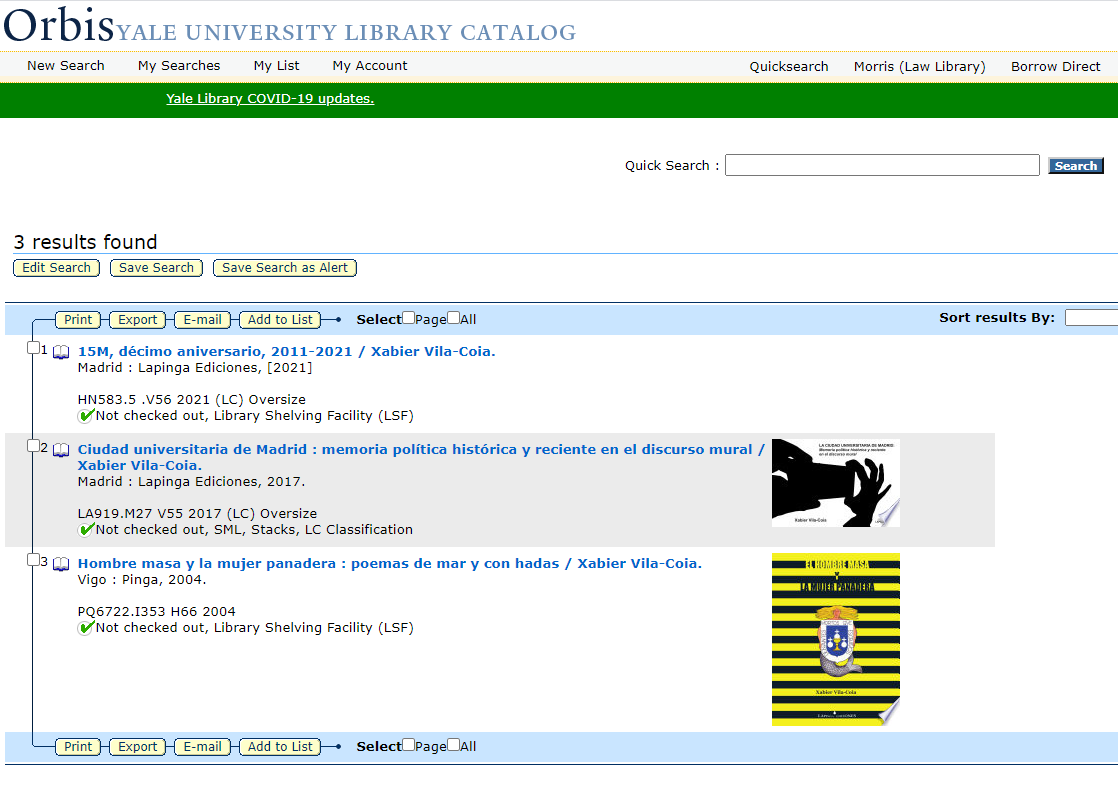This screenshot has height=802, width=1118.
Task: Click the yellow striped Hombre Masa cover thumbnail
Action: click(836, 639)
